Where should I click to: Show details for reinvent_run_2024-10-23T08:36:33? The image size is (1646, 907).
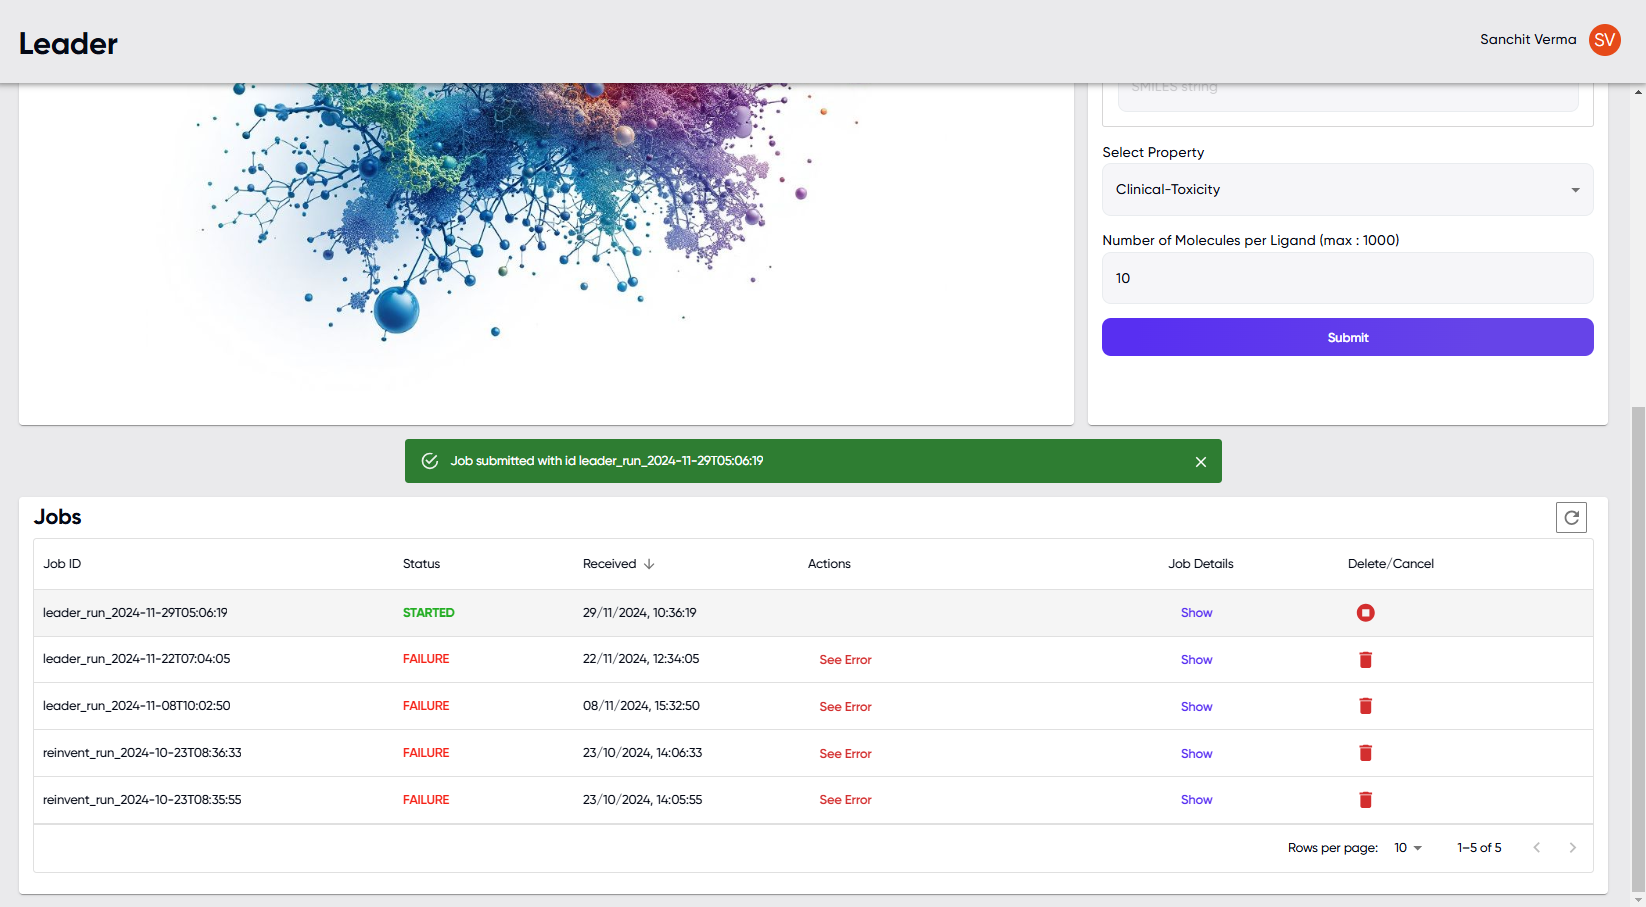[x=1196, y=754]
